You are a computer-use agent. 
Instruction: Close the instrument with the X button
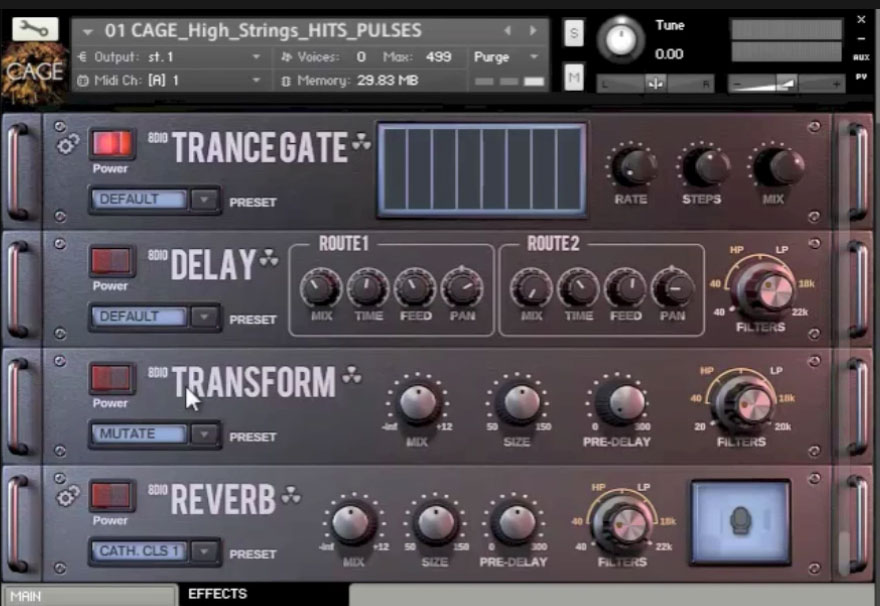861,20
